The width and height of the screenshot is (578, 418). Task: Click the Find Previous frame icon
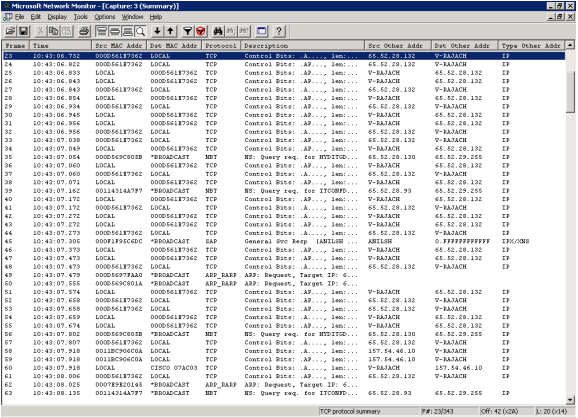(244, 31)
